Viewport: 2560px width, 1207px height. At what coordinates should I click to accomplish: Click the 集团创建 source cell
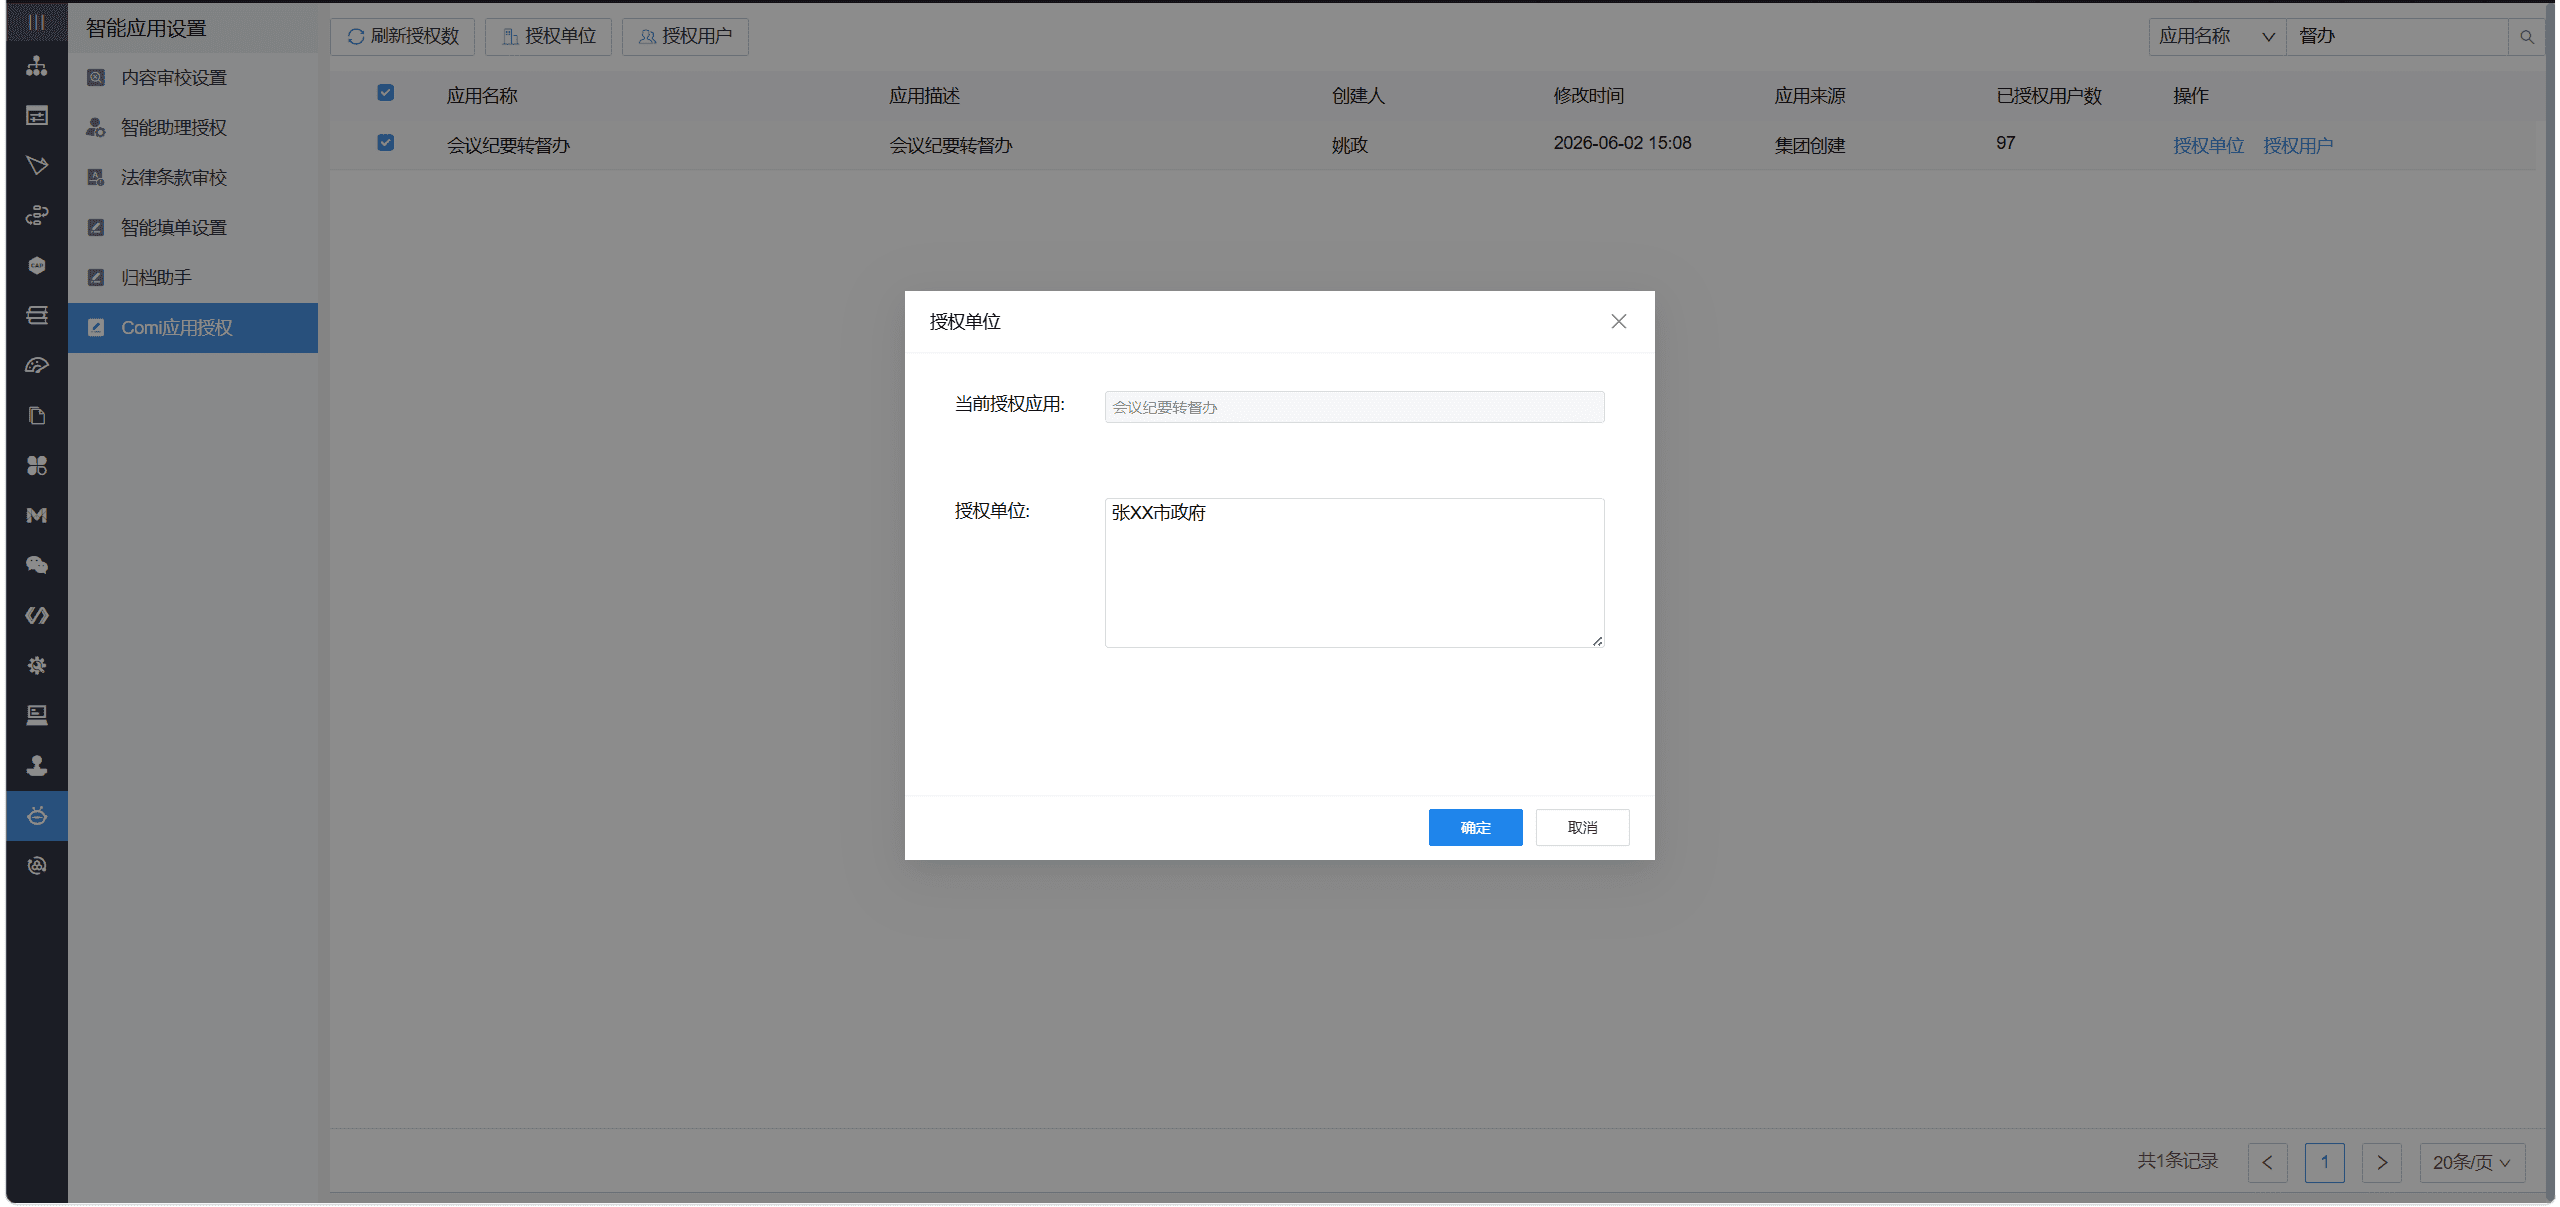click(x=1810, y=146)
